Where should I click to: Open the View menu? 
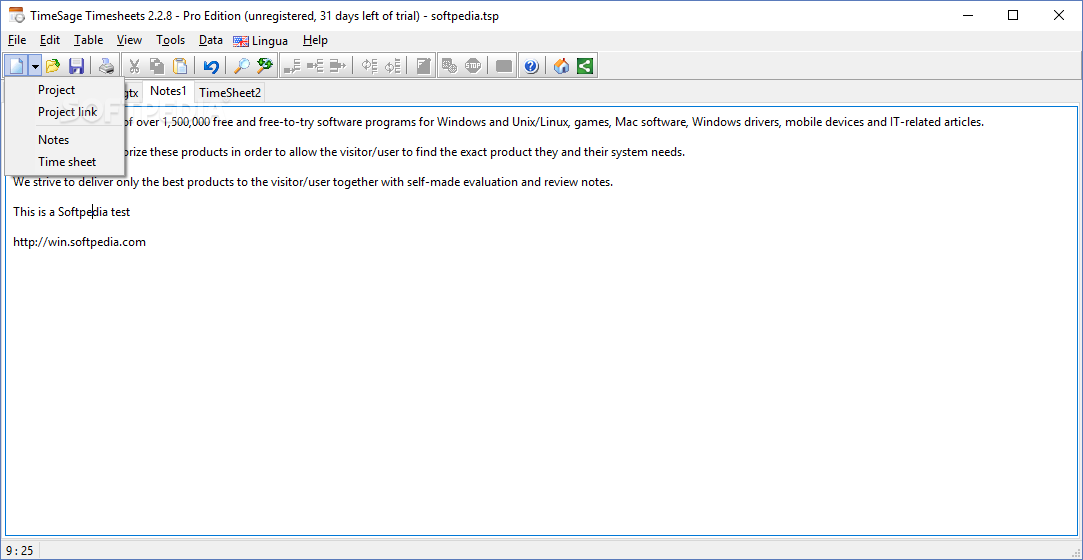[x=129, y=40]
